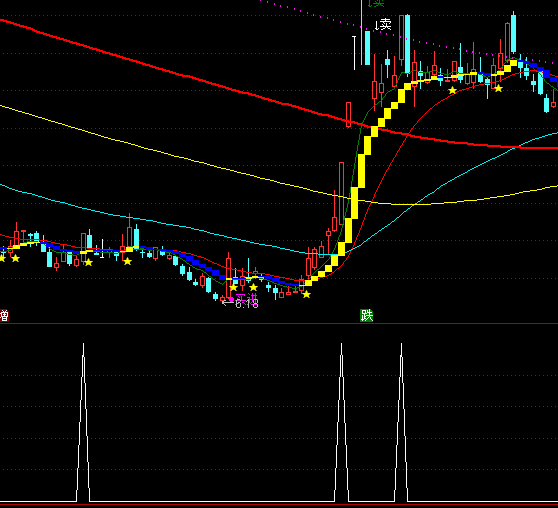Click the green 跌 signal badge
The height and width of the screenshot is (508, 558).
pos(367,315)
